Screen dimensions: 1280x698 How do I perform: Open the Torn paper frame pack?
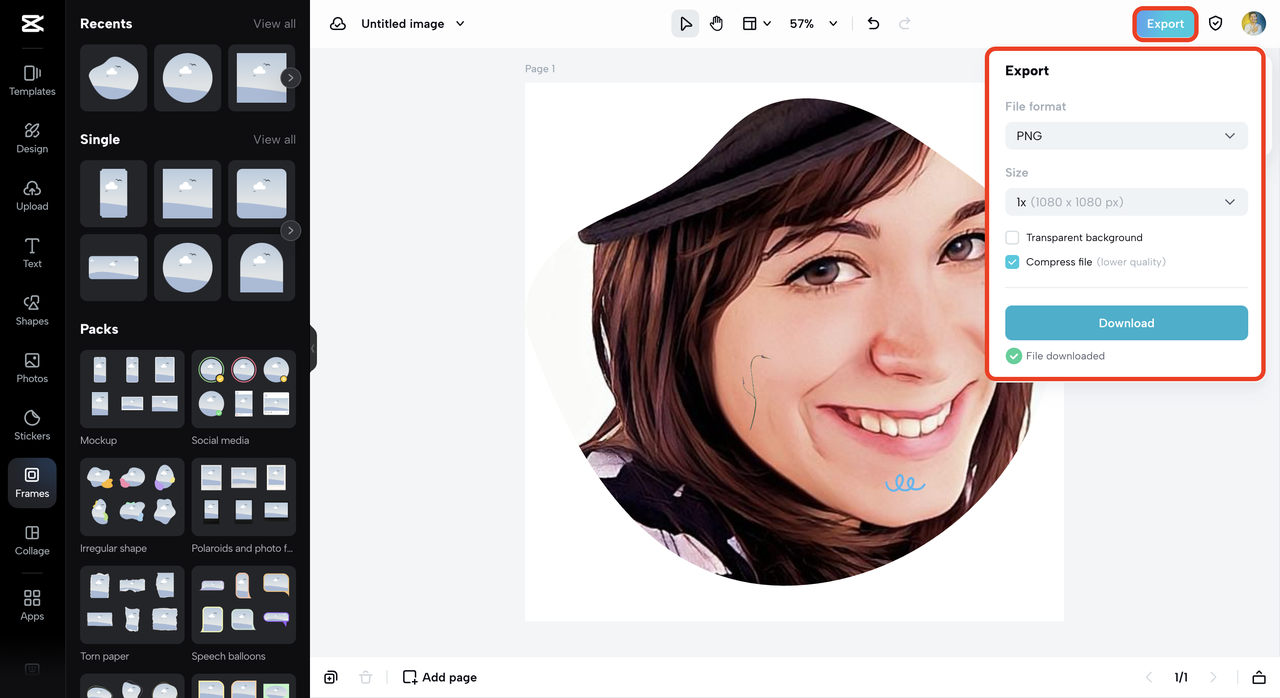[132, 606]
